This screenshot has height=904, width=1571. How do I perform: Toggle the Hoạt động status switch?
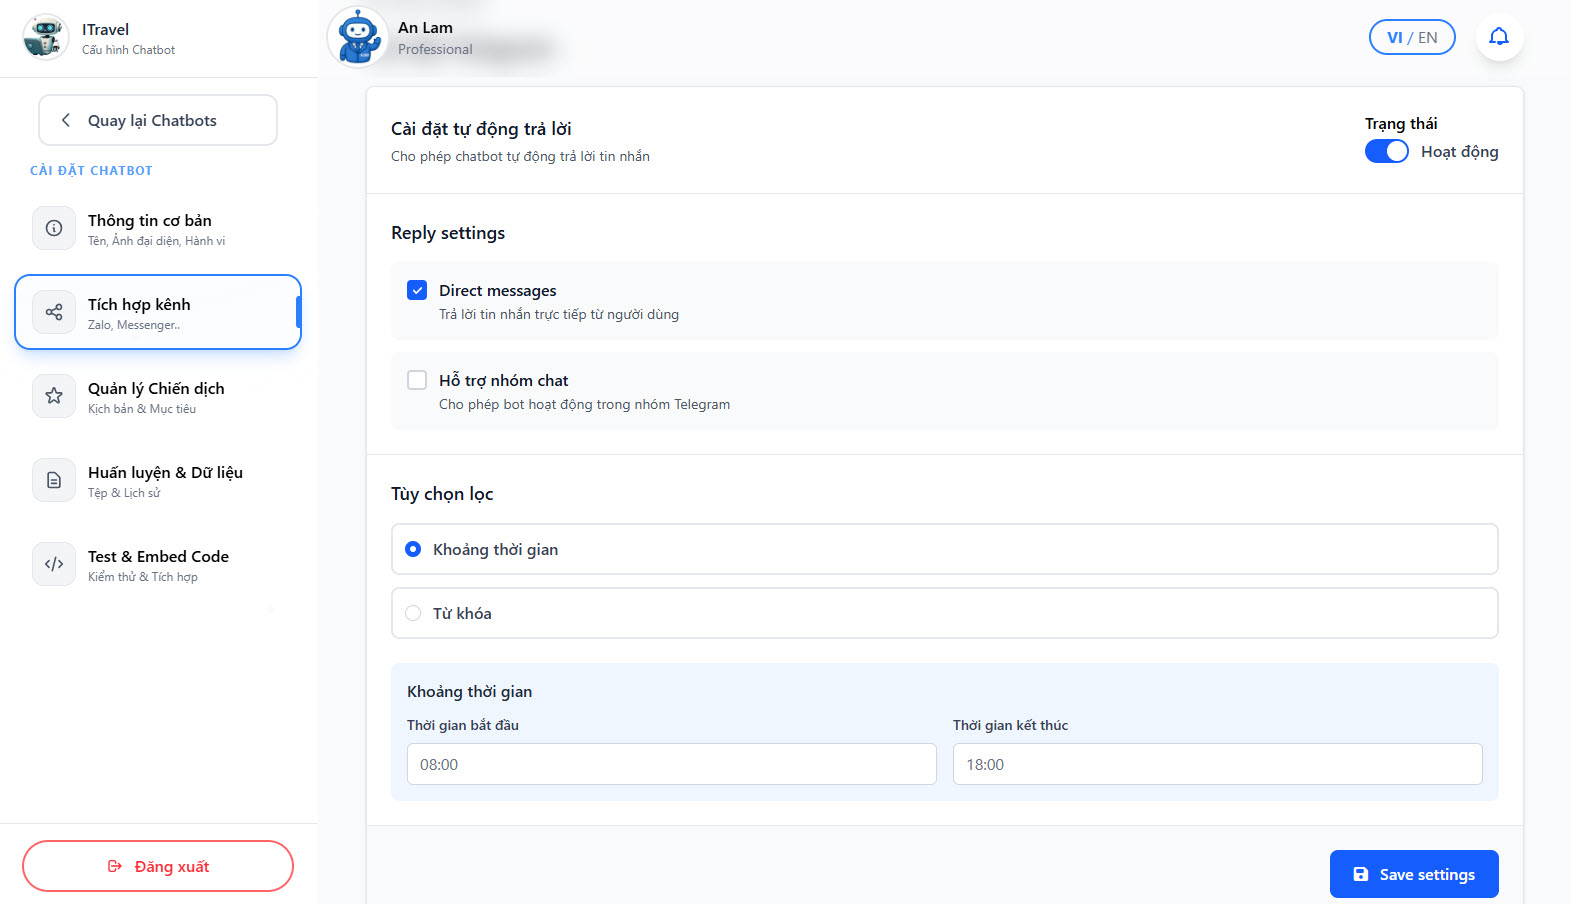(1386, 151)
